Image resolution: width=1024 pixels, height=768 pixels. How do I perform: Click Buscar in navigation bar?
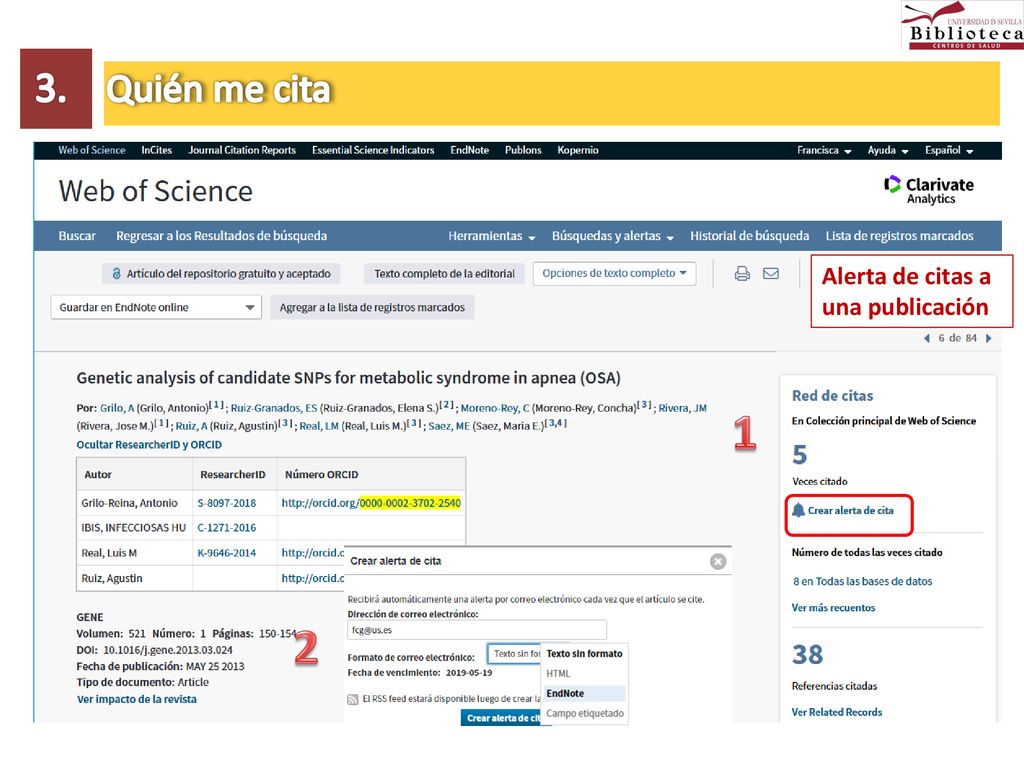(77, 236)
